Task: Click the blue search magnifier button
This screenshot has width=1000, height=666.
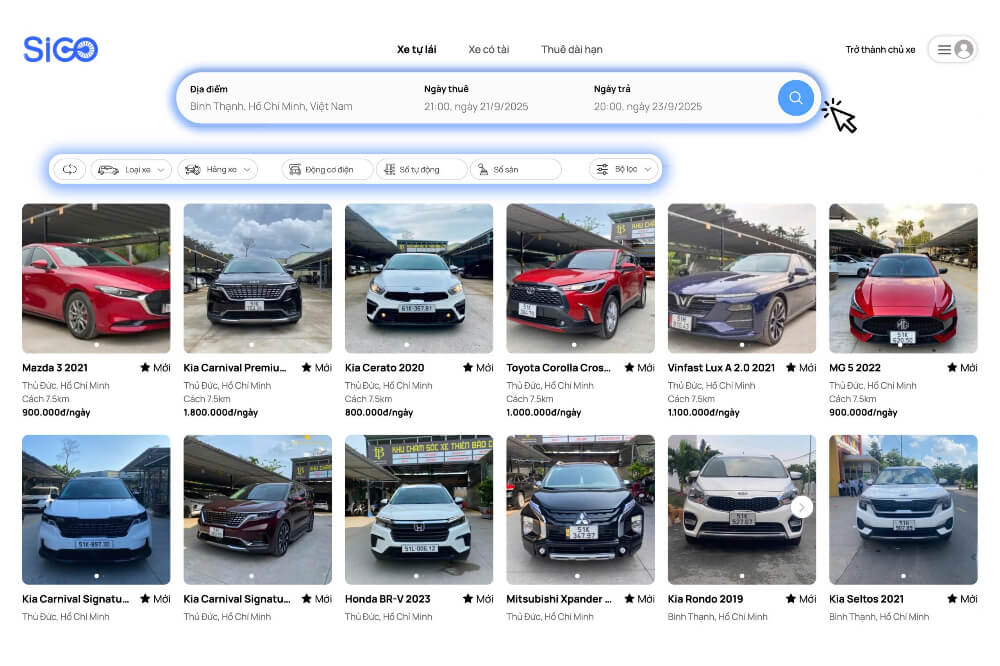Action: 795,98
